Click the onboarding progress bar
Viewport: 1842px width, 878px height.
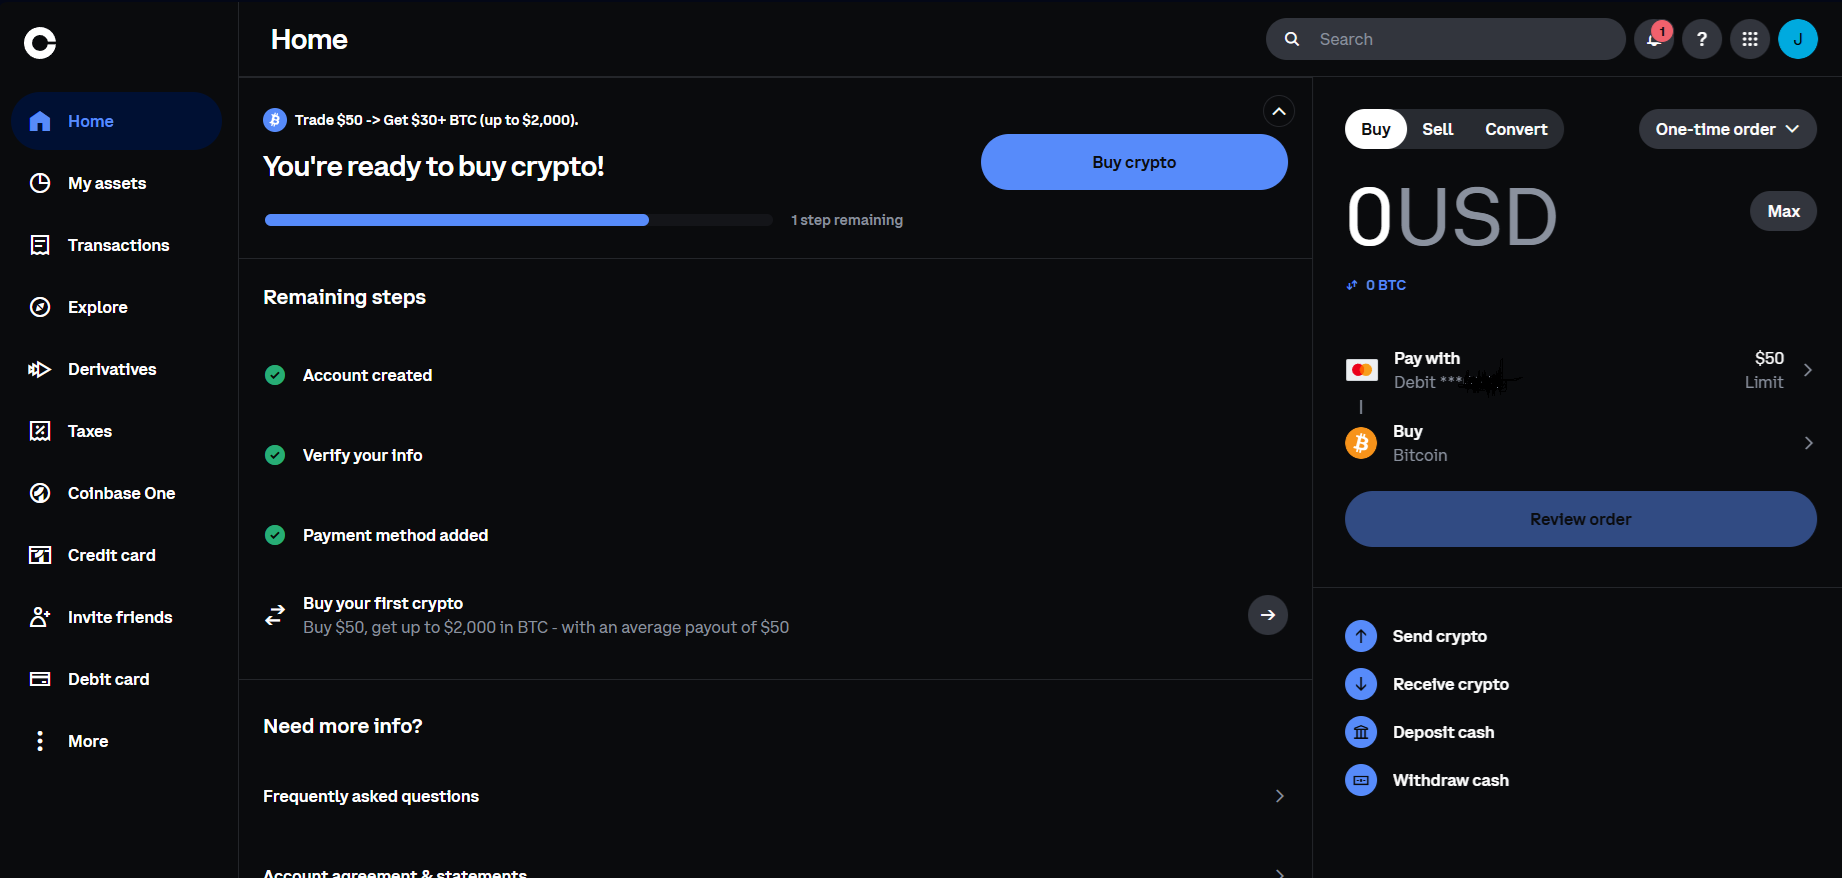[x=518, y=220]
